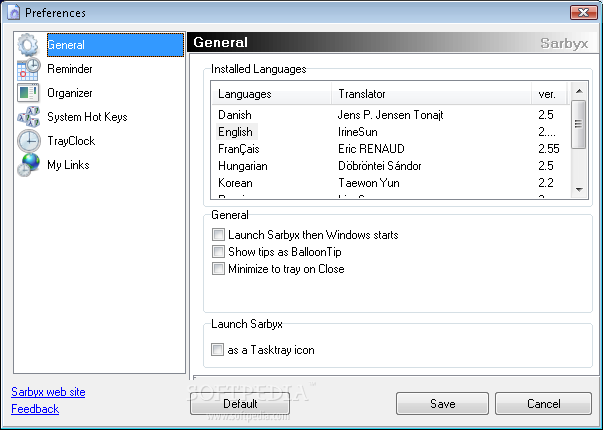Click version 2.55 cell

tap(549, 149)
